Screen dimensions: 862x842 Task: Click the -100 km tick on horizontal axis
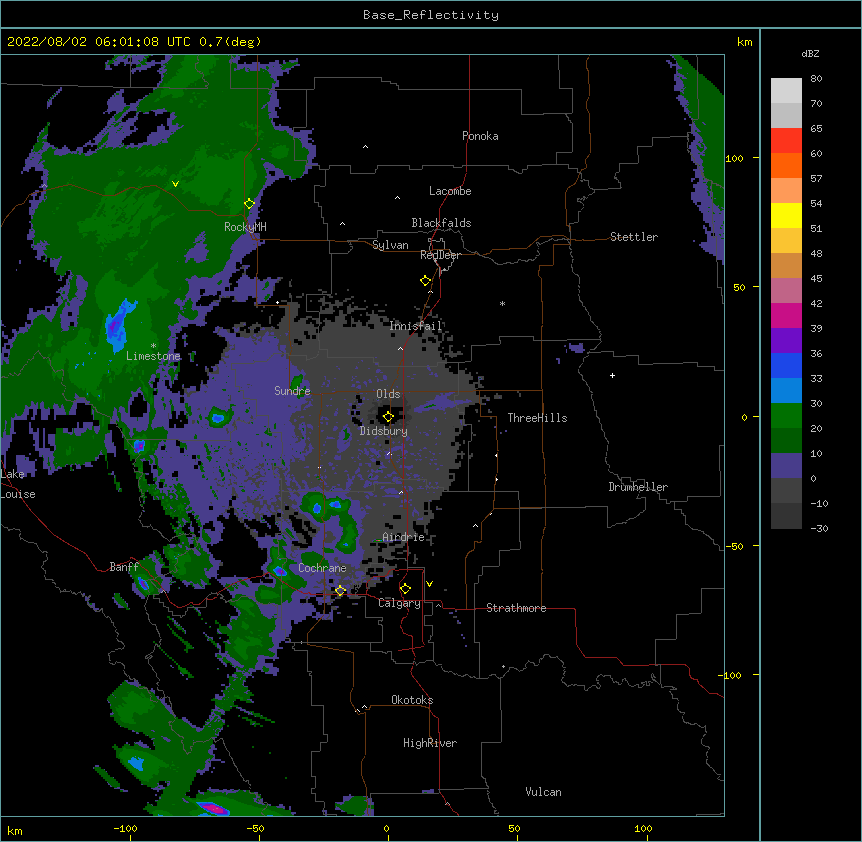[x=125, y=828]
